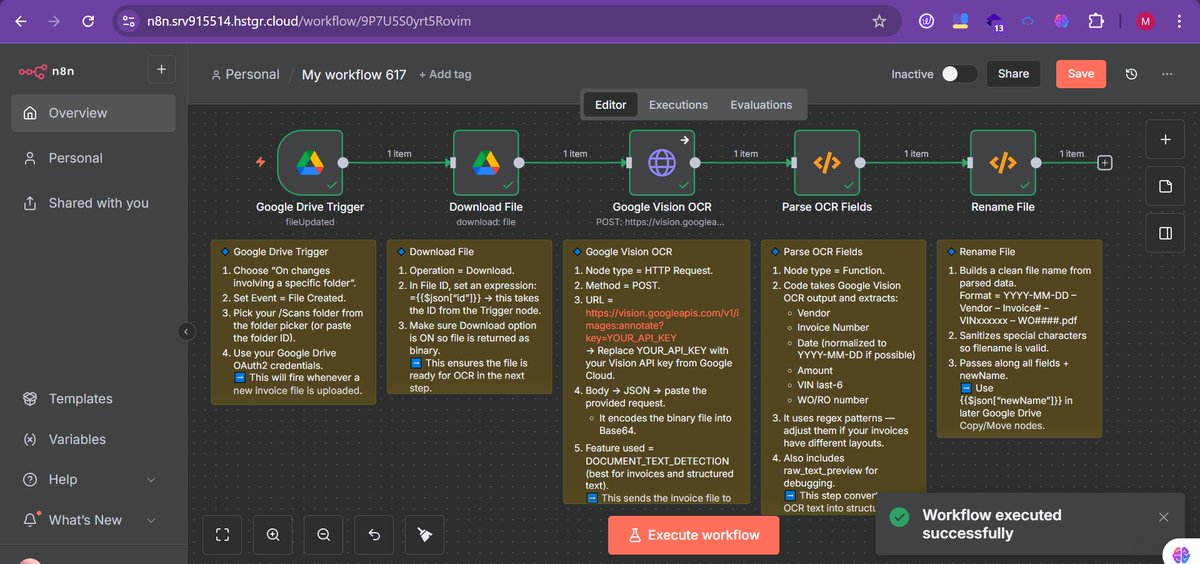
Task: Click the fileUpdated subtitle text
Action: coord(310,222)
